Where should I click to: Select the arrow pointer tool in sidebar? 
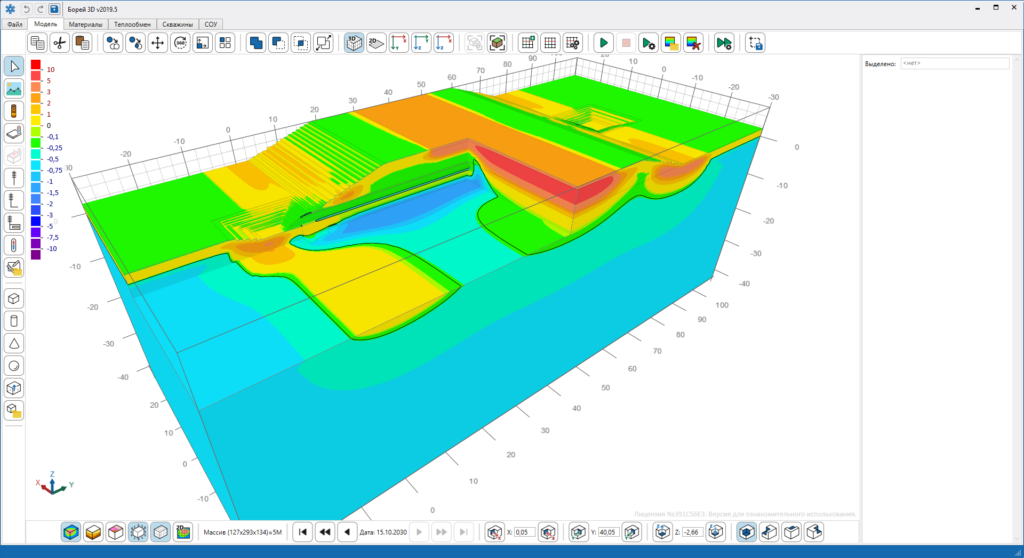(x=14, y=67)
